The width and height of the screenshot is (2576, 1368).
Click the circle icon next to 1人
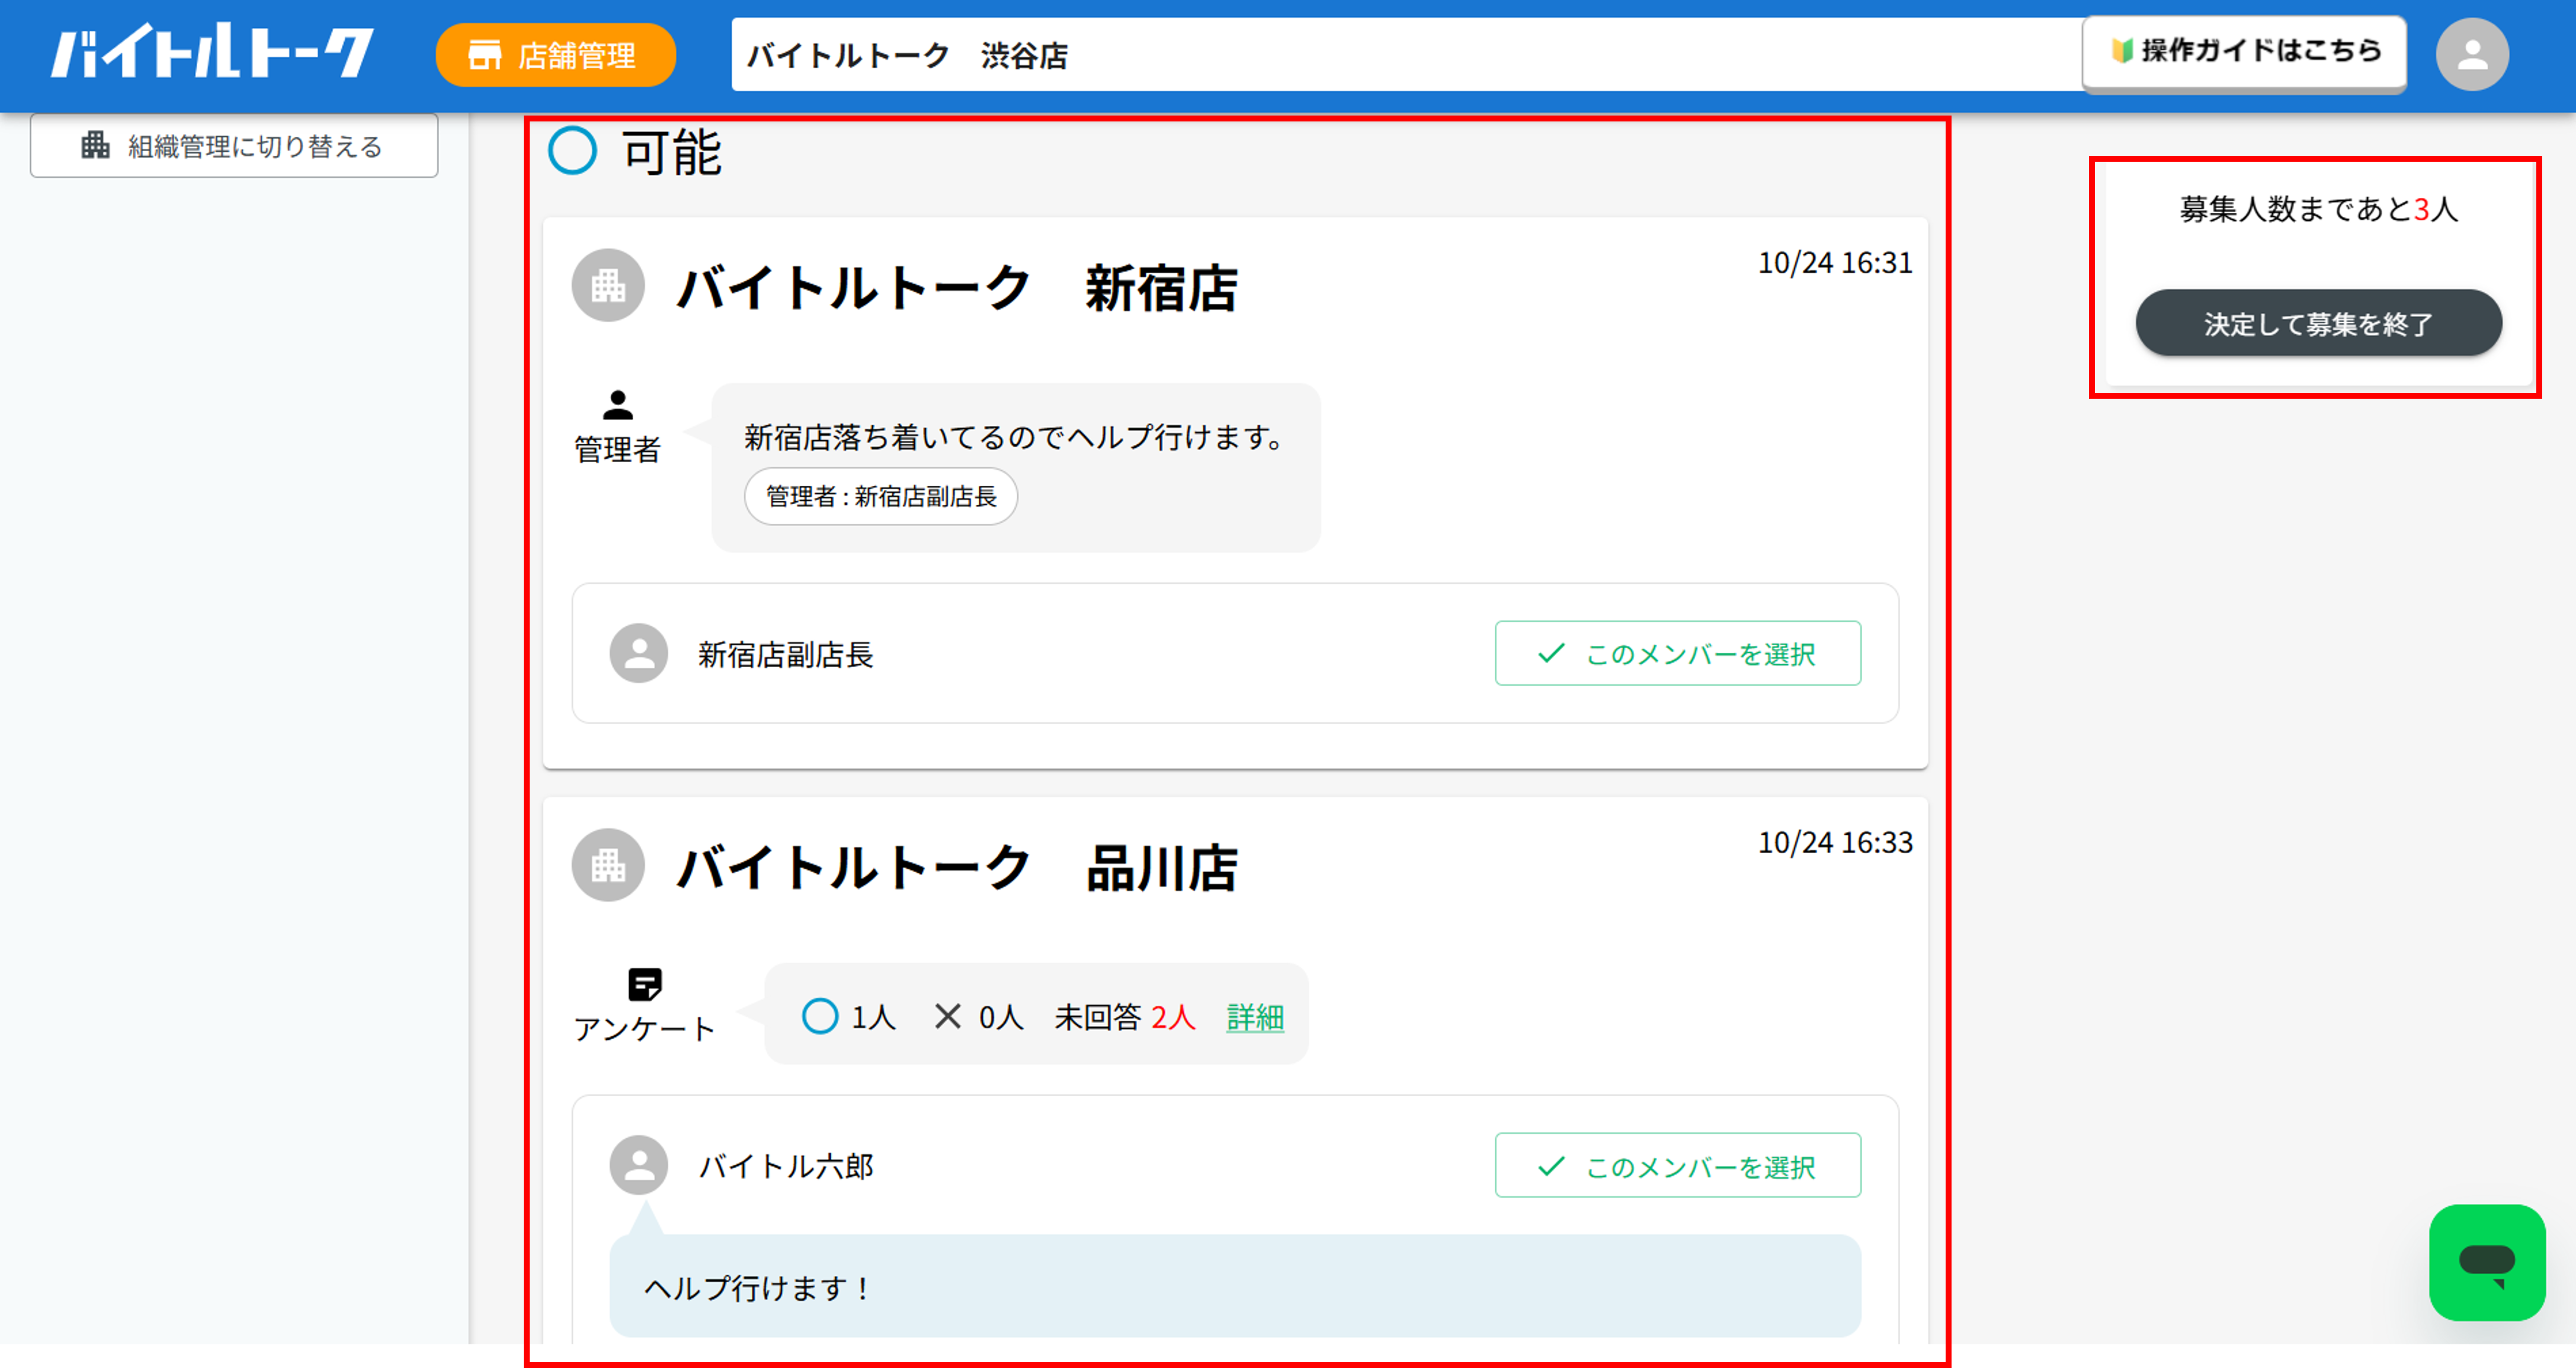click(x=820, y=1017)
